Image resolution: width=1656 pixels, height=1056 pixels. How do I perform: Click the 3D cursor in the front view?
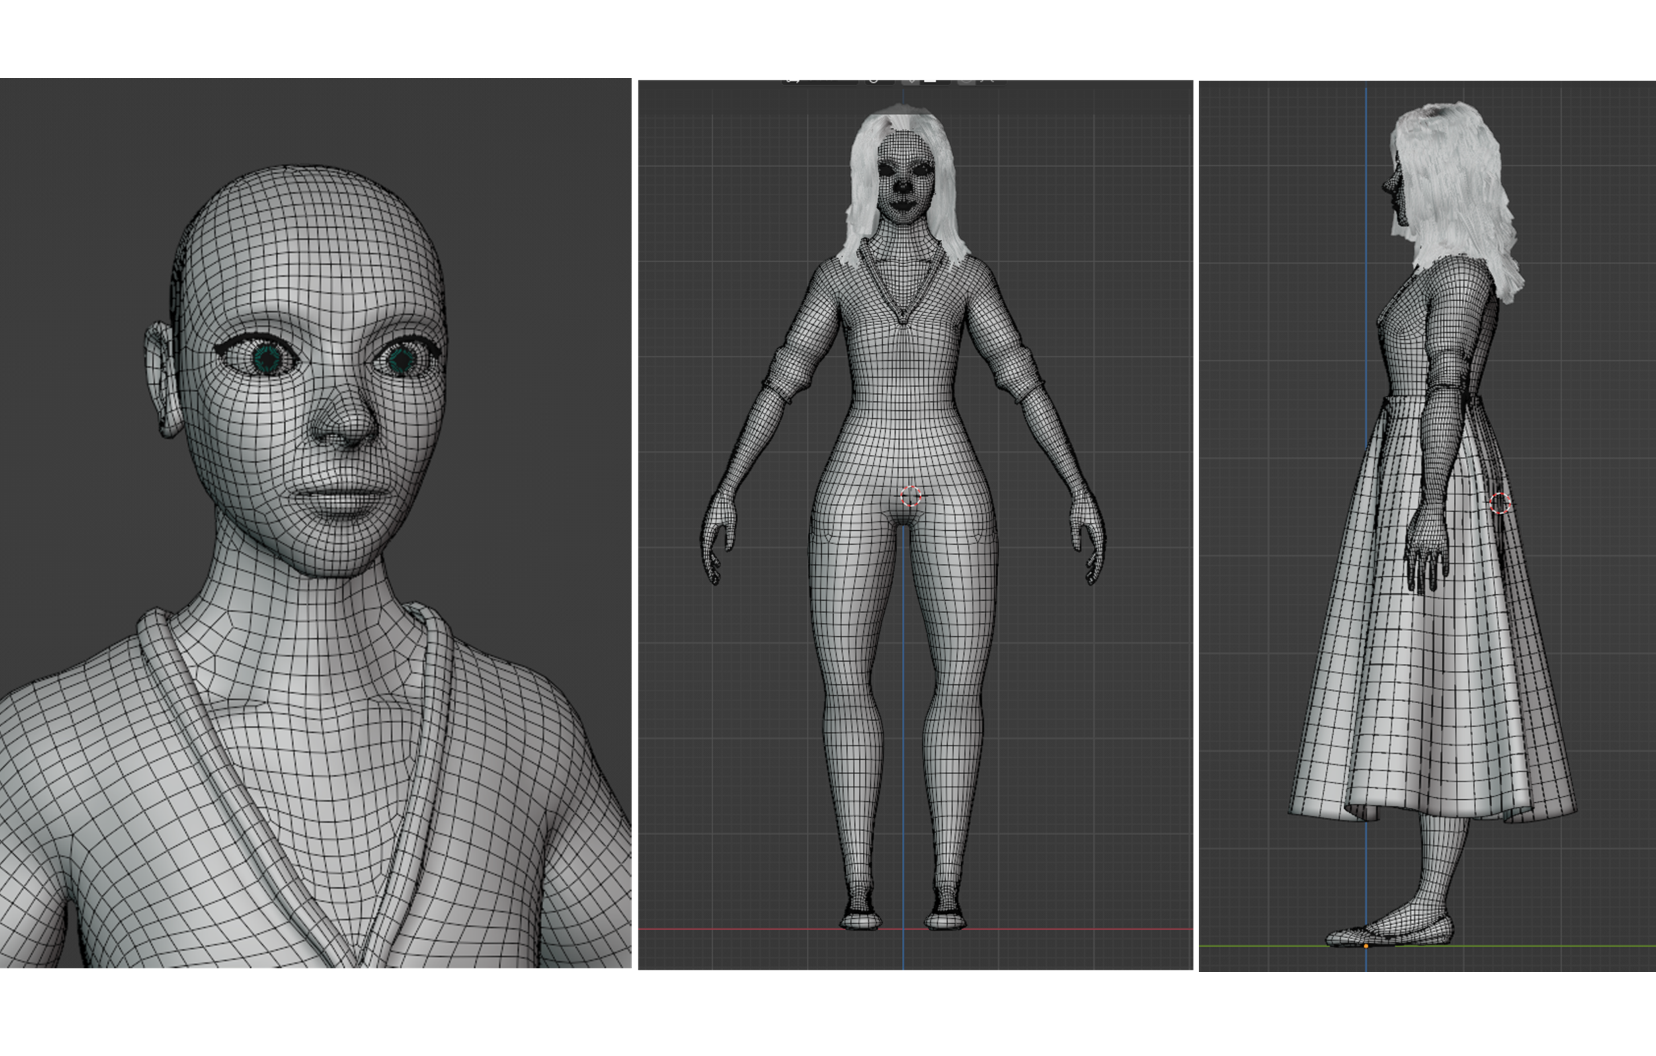click(x=910, y=496)
